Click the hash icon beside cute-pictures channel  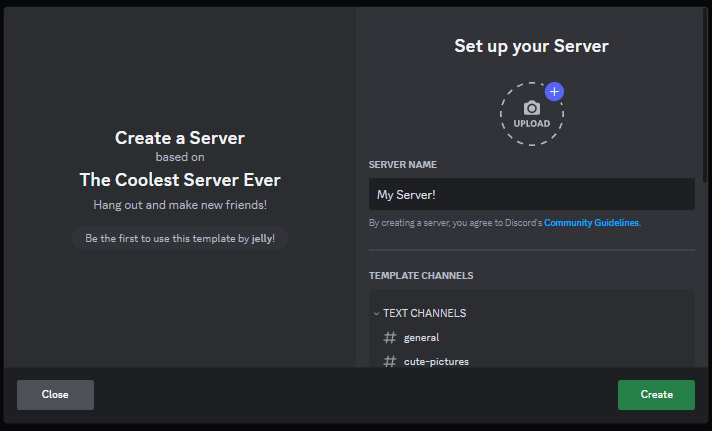tap(390, 362)
